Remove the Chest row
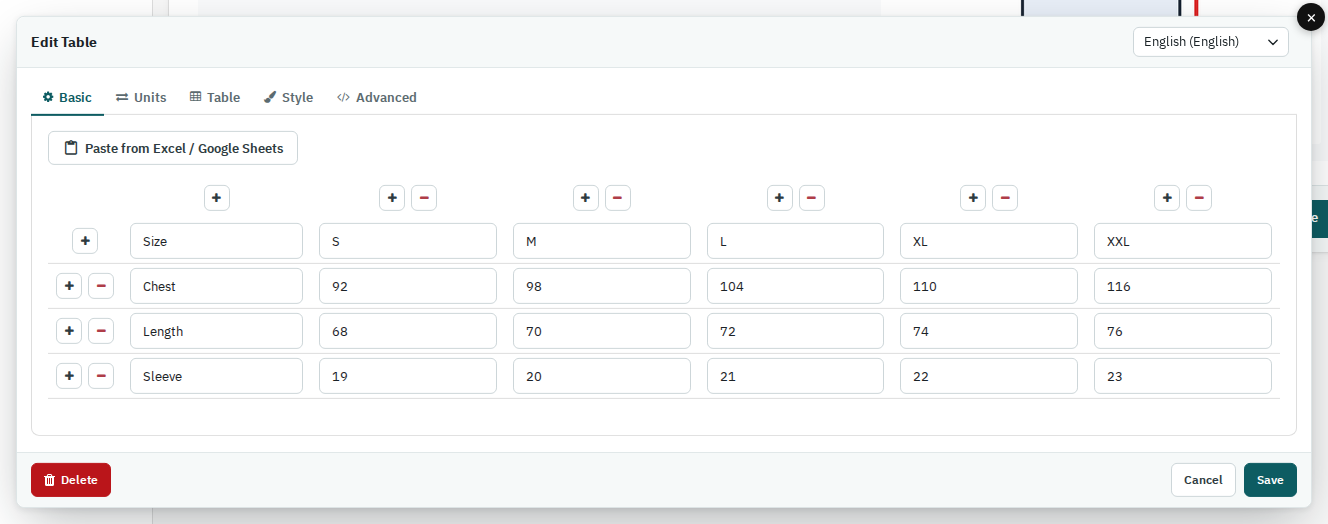 coord(101,286)
